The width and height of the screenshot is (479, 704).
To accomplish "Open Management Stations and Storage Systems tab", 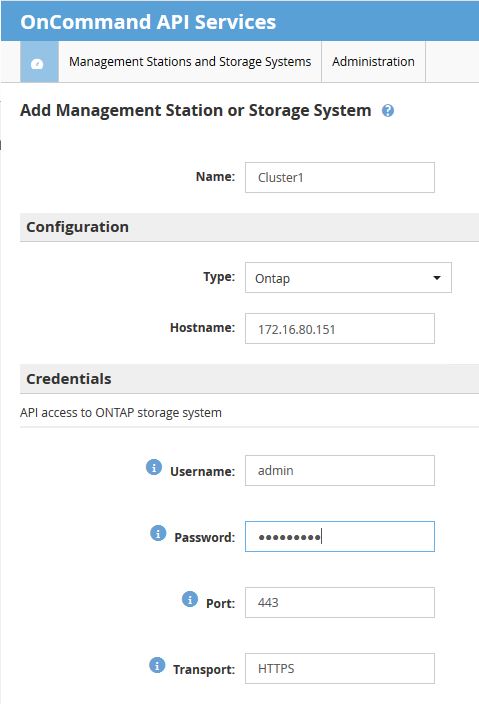I will coord(190,62).
